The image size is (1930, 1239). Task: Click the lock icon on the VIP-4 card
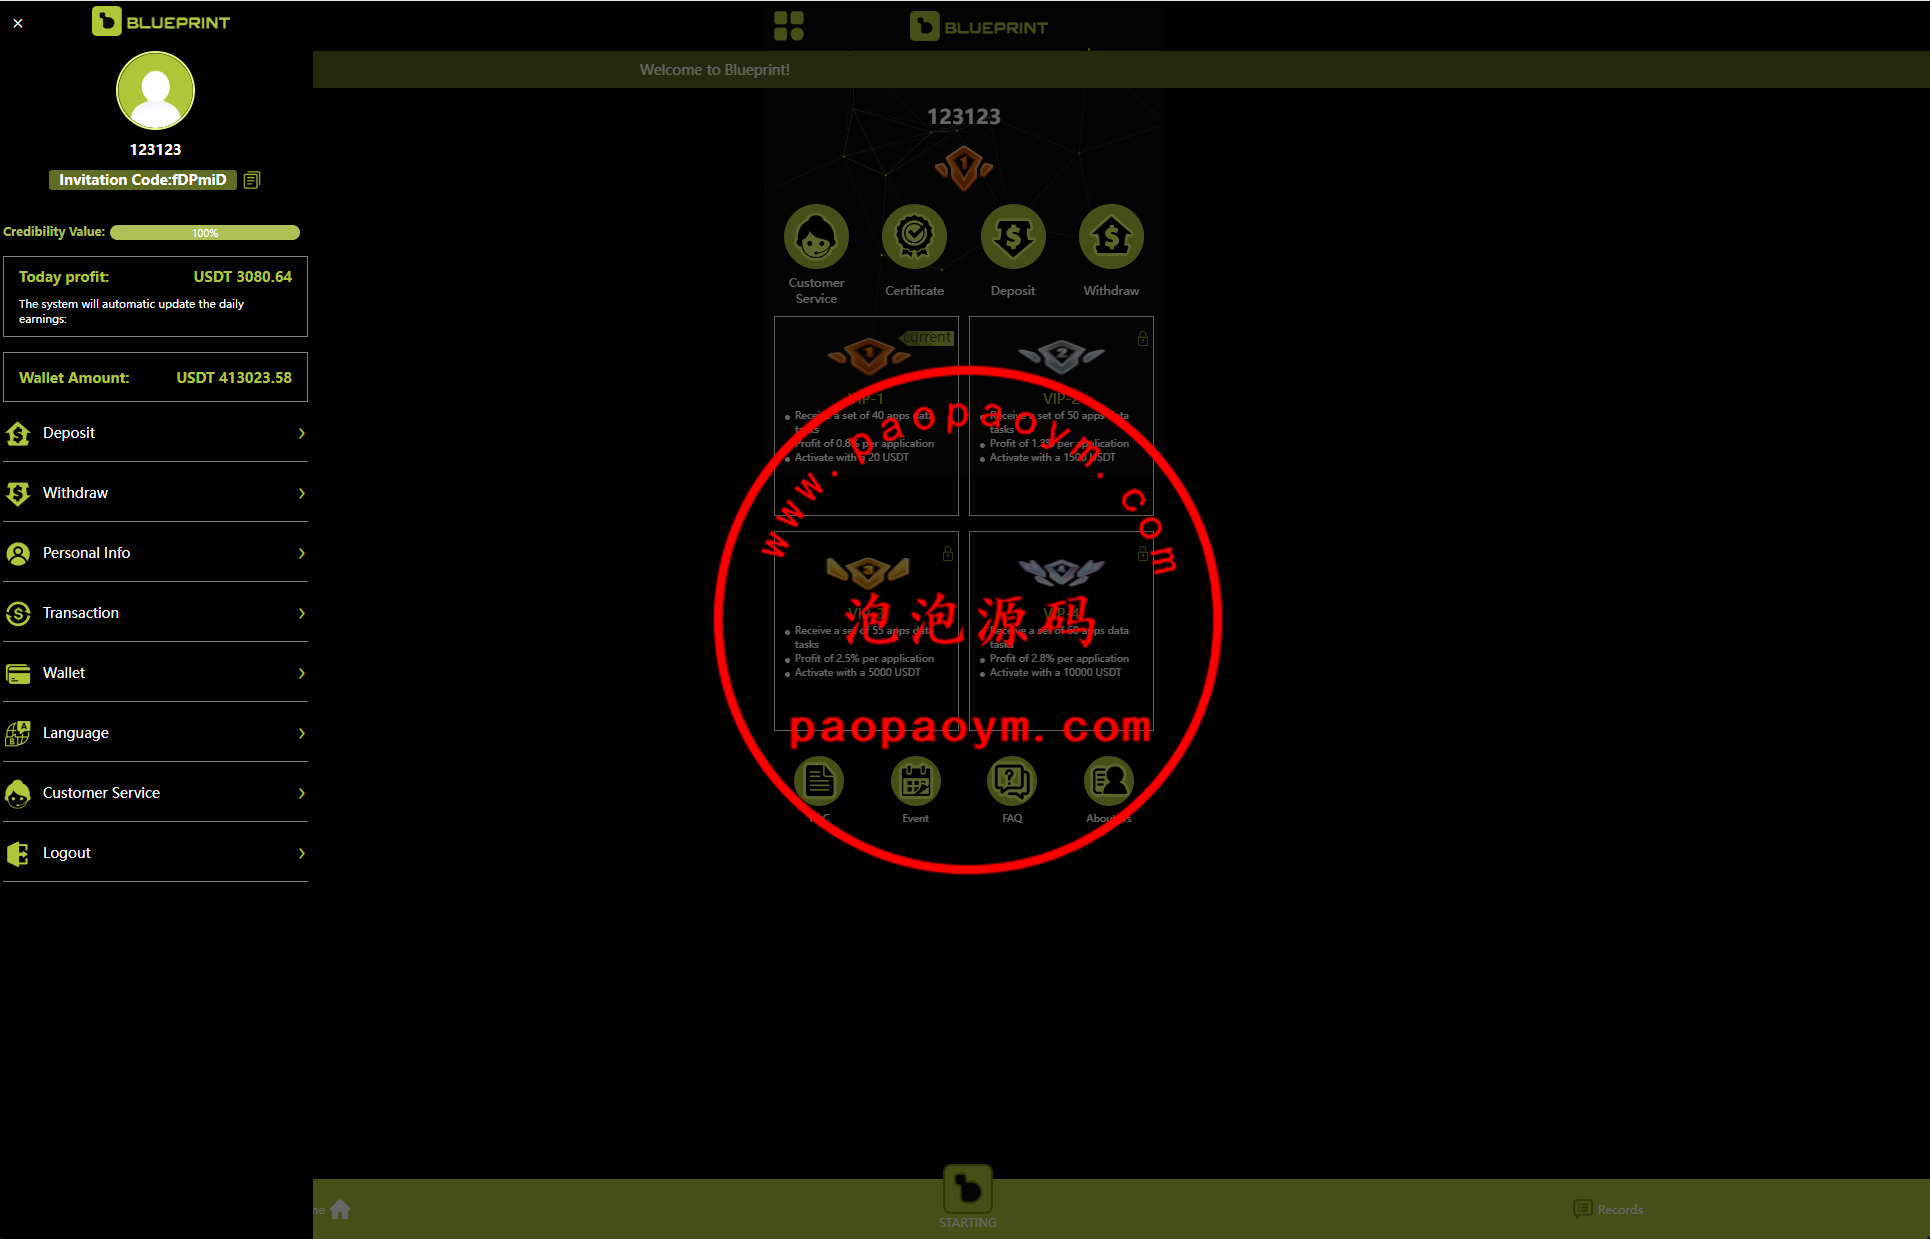pos(1142,554)
